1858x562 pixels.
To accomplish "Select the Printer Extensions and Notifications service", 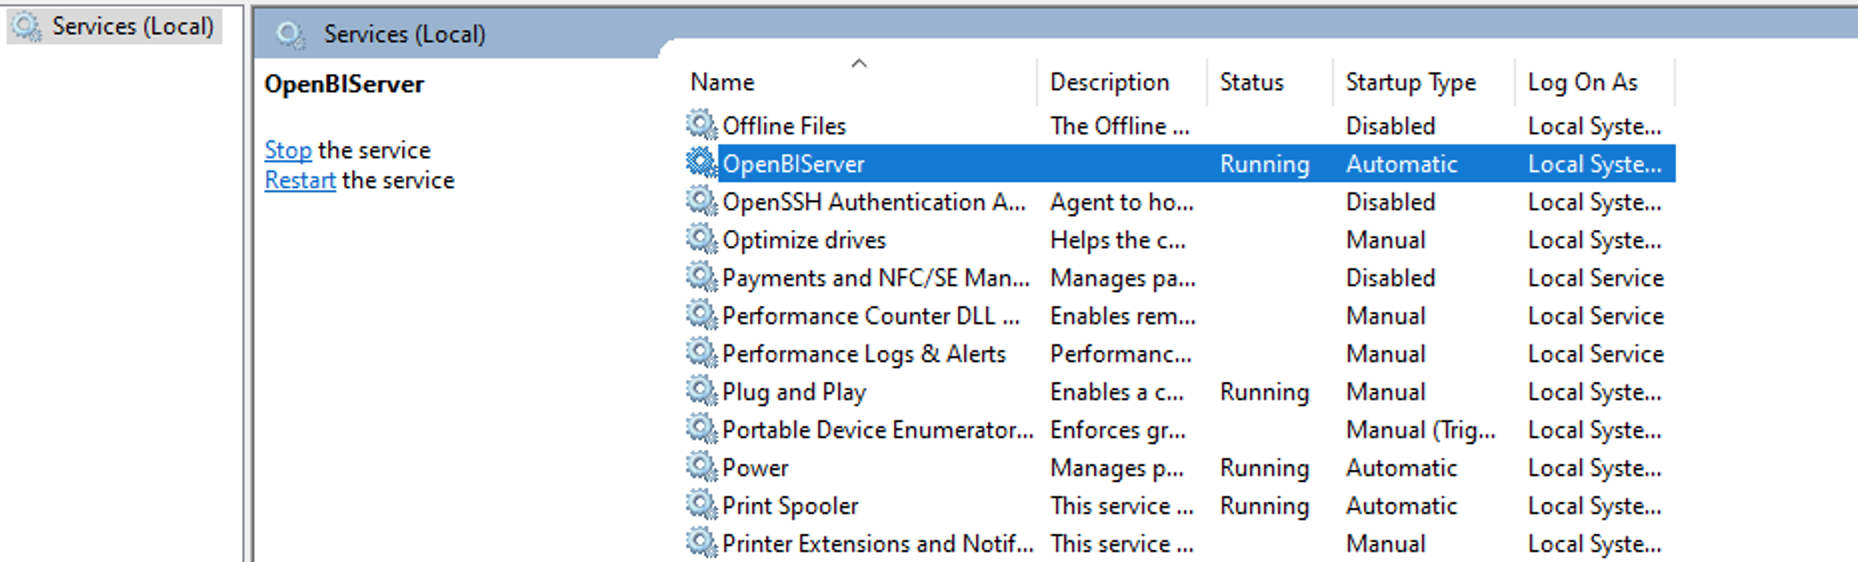I will coord(1180,544).
